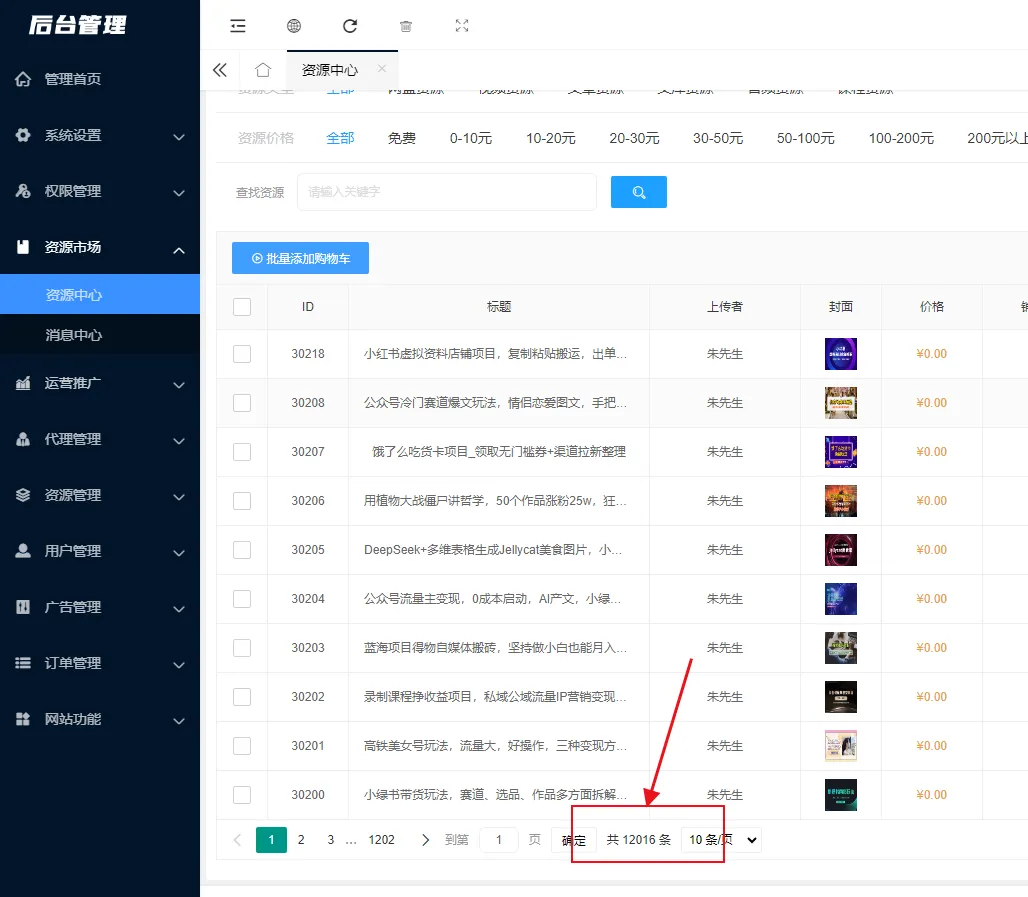
Task: Filter price by 100-200元
Action: (x=901, y=138)
